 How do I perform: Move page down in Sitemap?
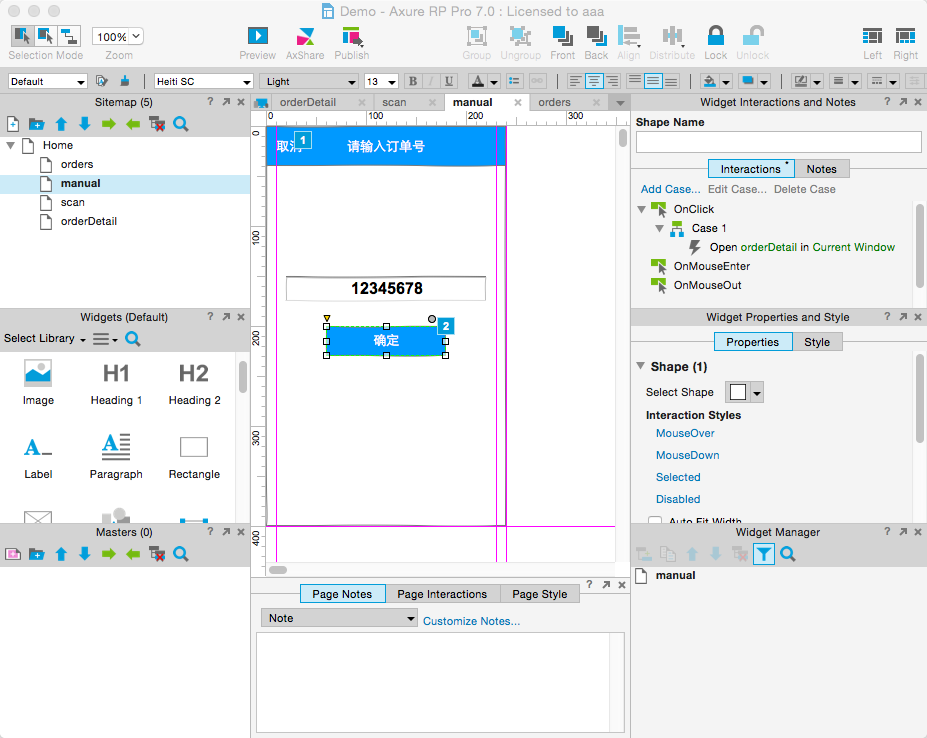tap(85, 124)
